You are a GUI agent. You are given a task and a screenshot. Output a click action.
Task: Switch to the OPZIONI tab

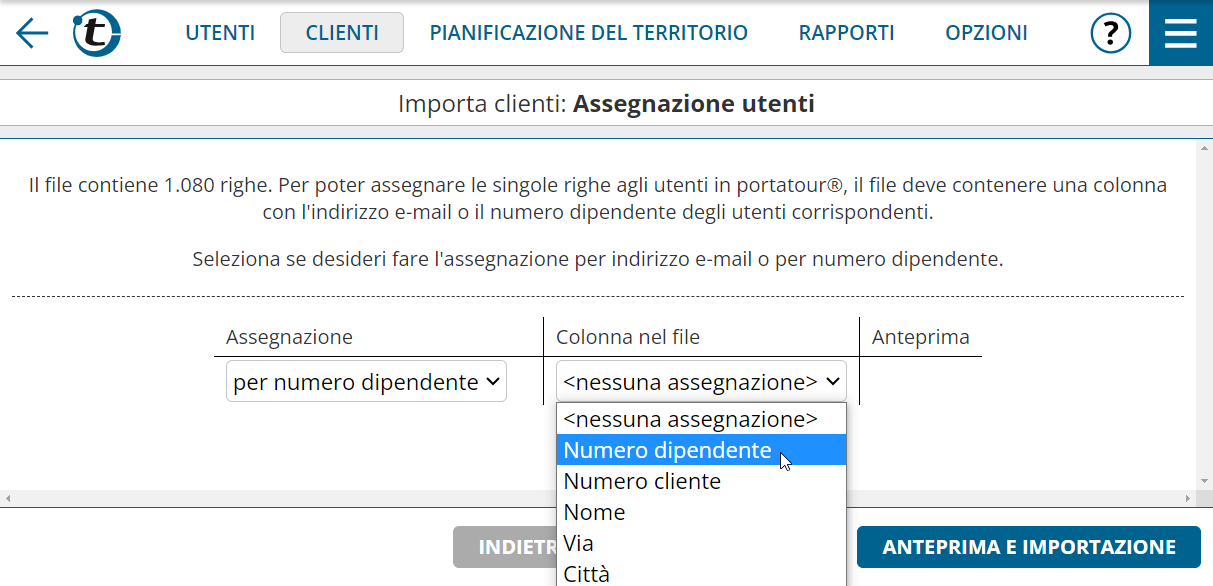tap(986, 33)
